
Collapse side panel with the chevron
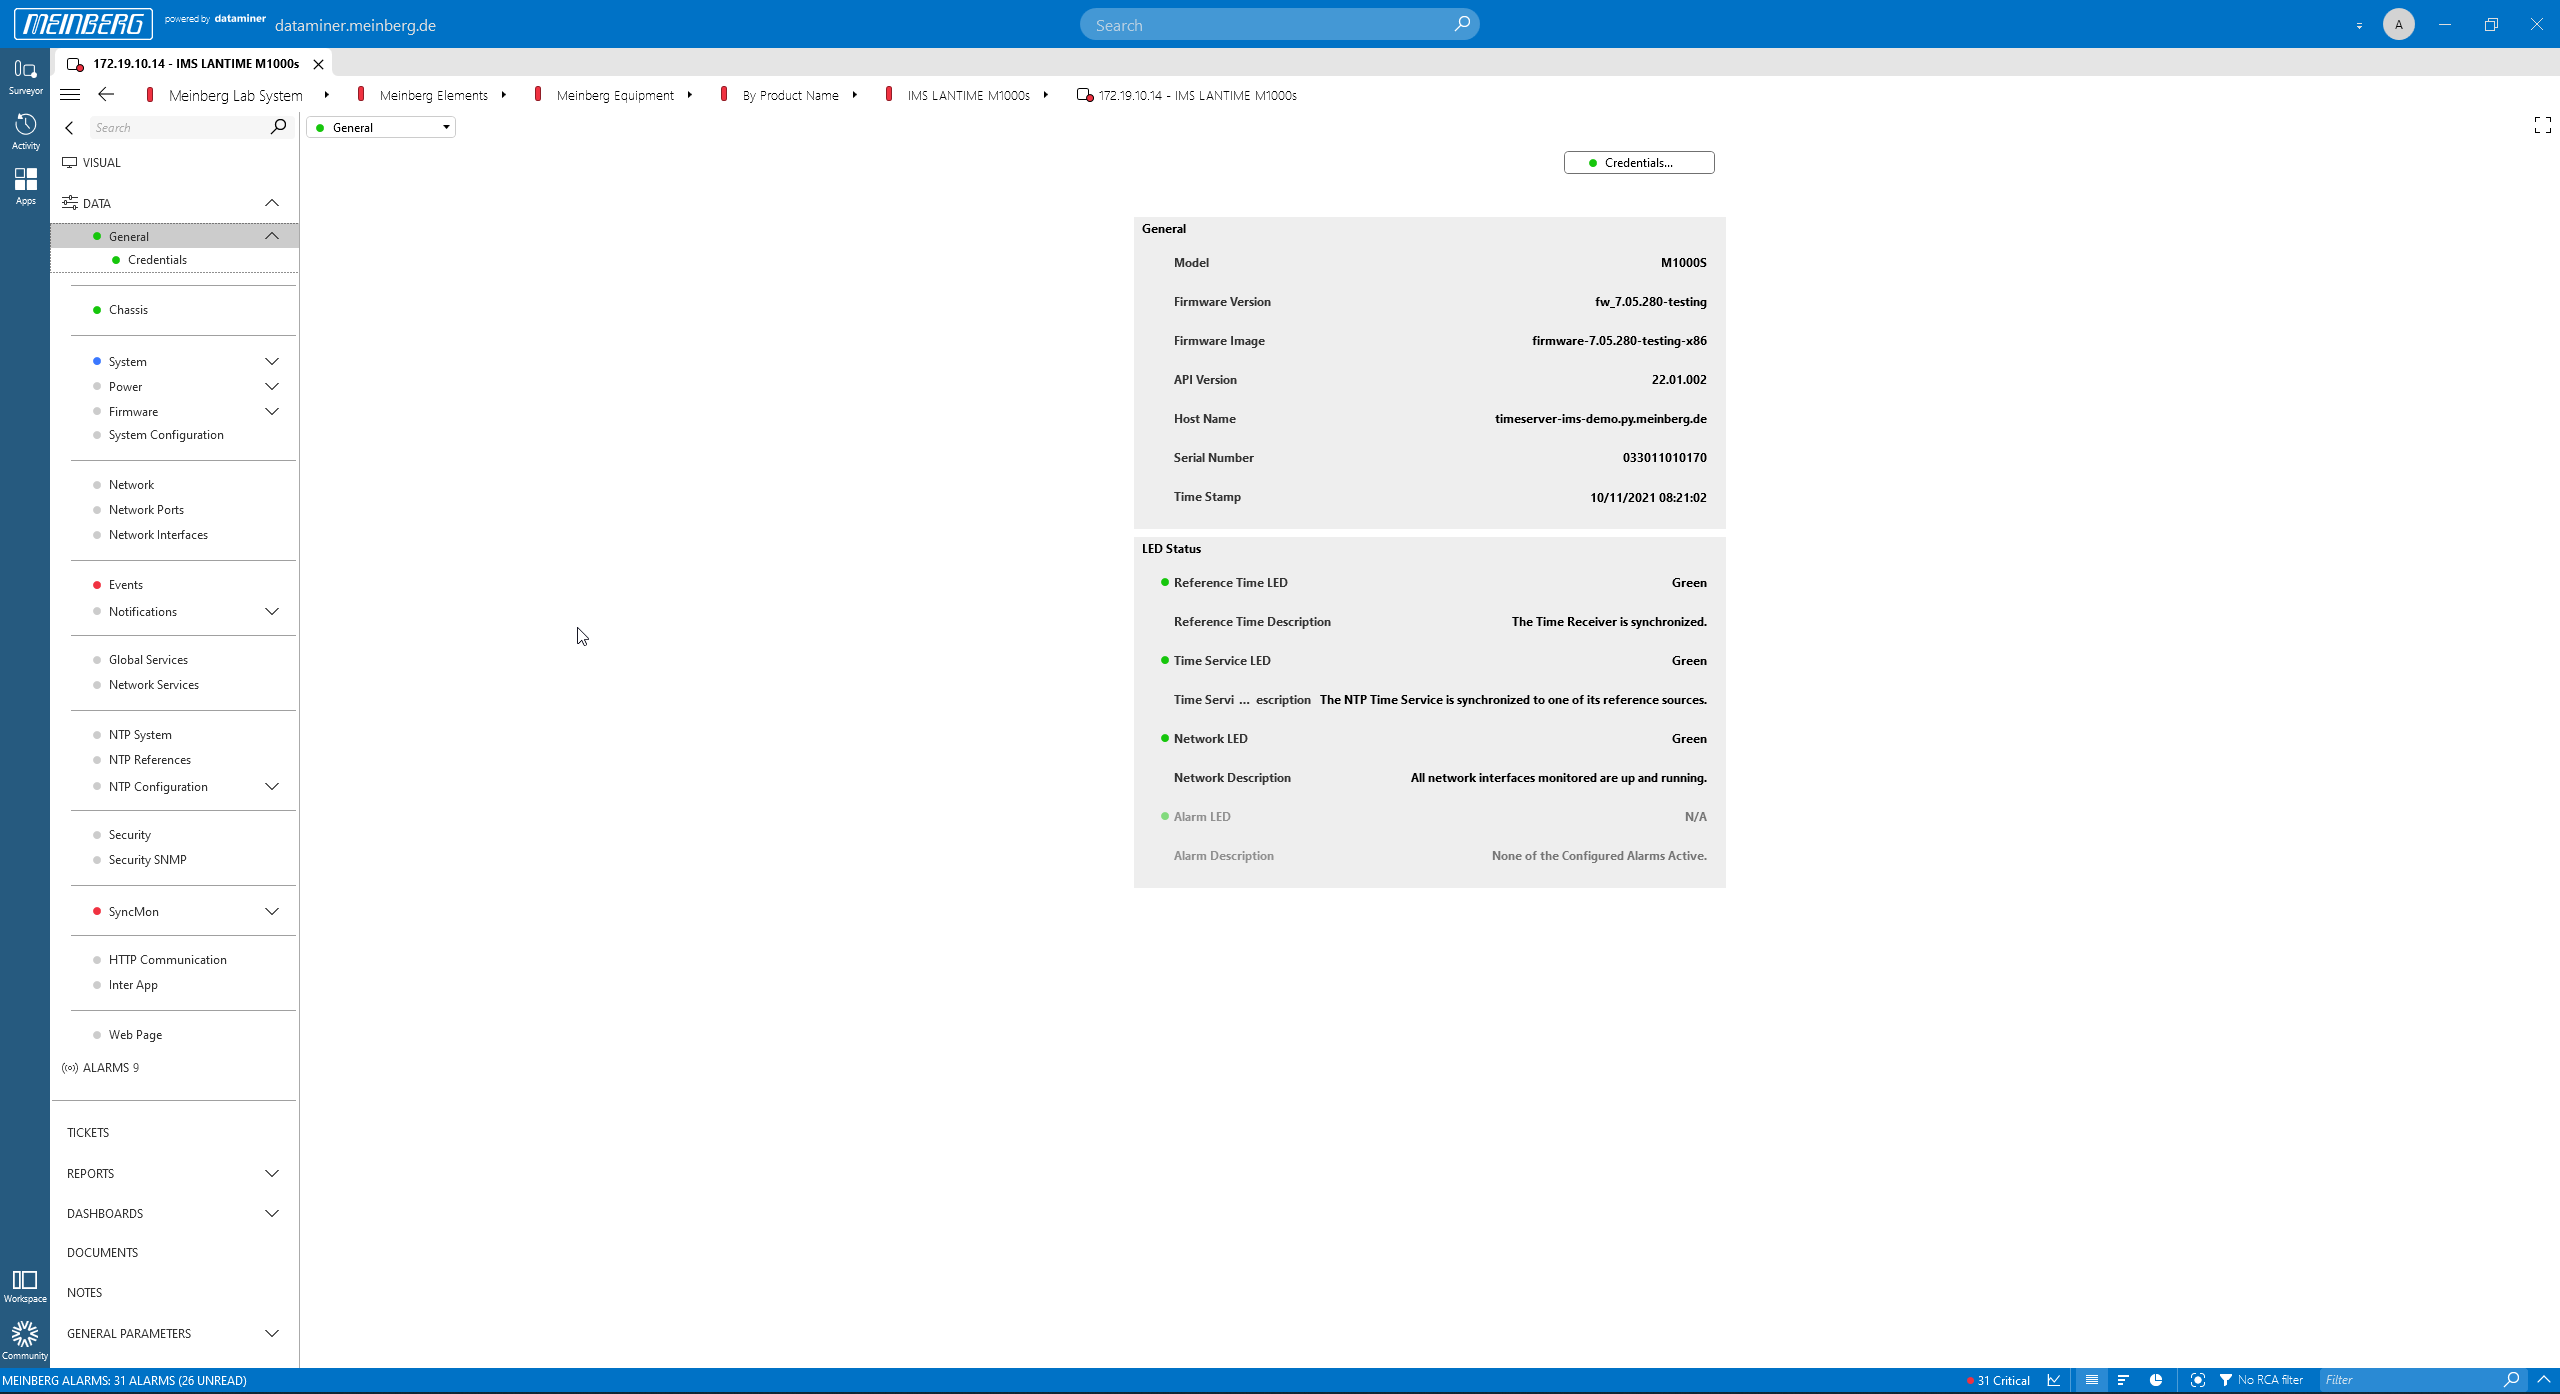point(69,128)
